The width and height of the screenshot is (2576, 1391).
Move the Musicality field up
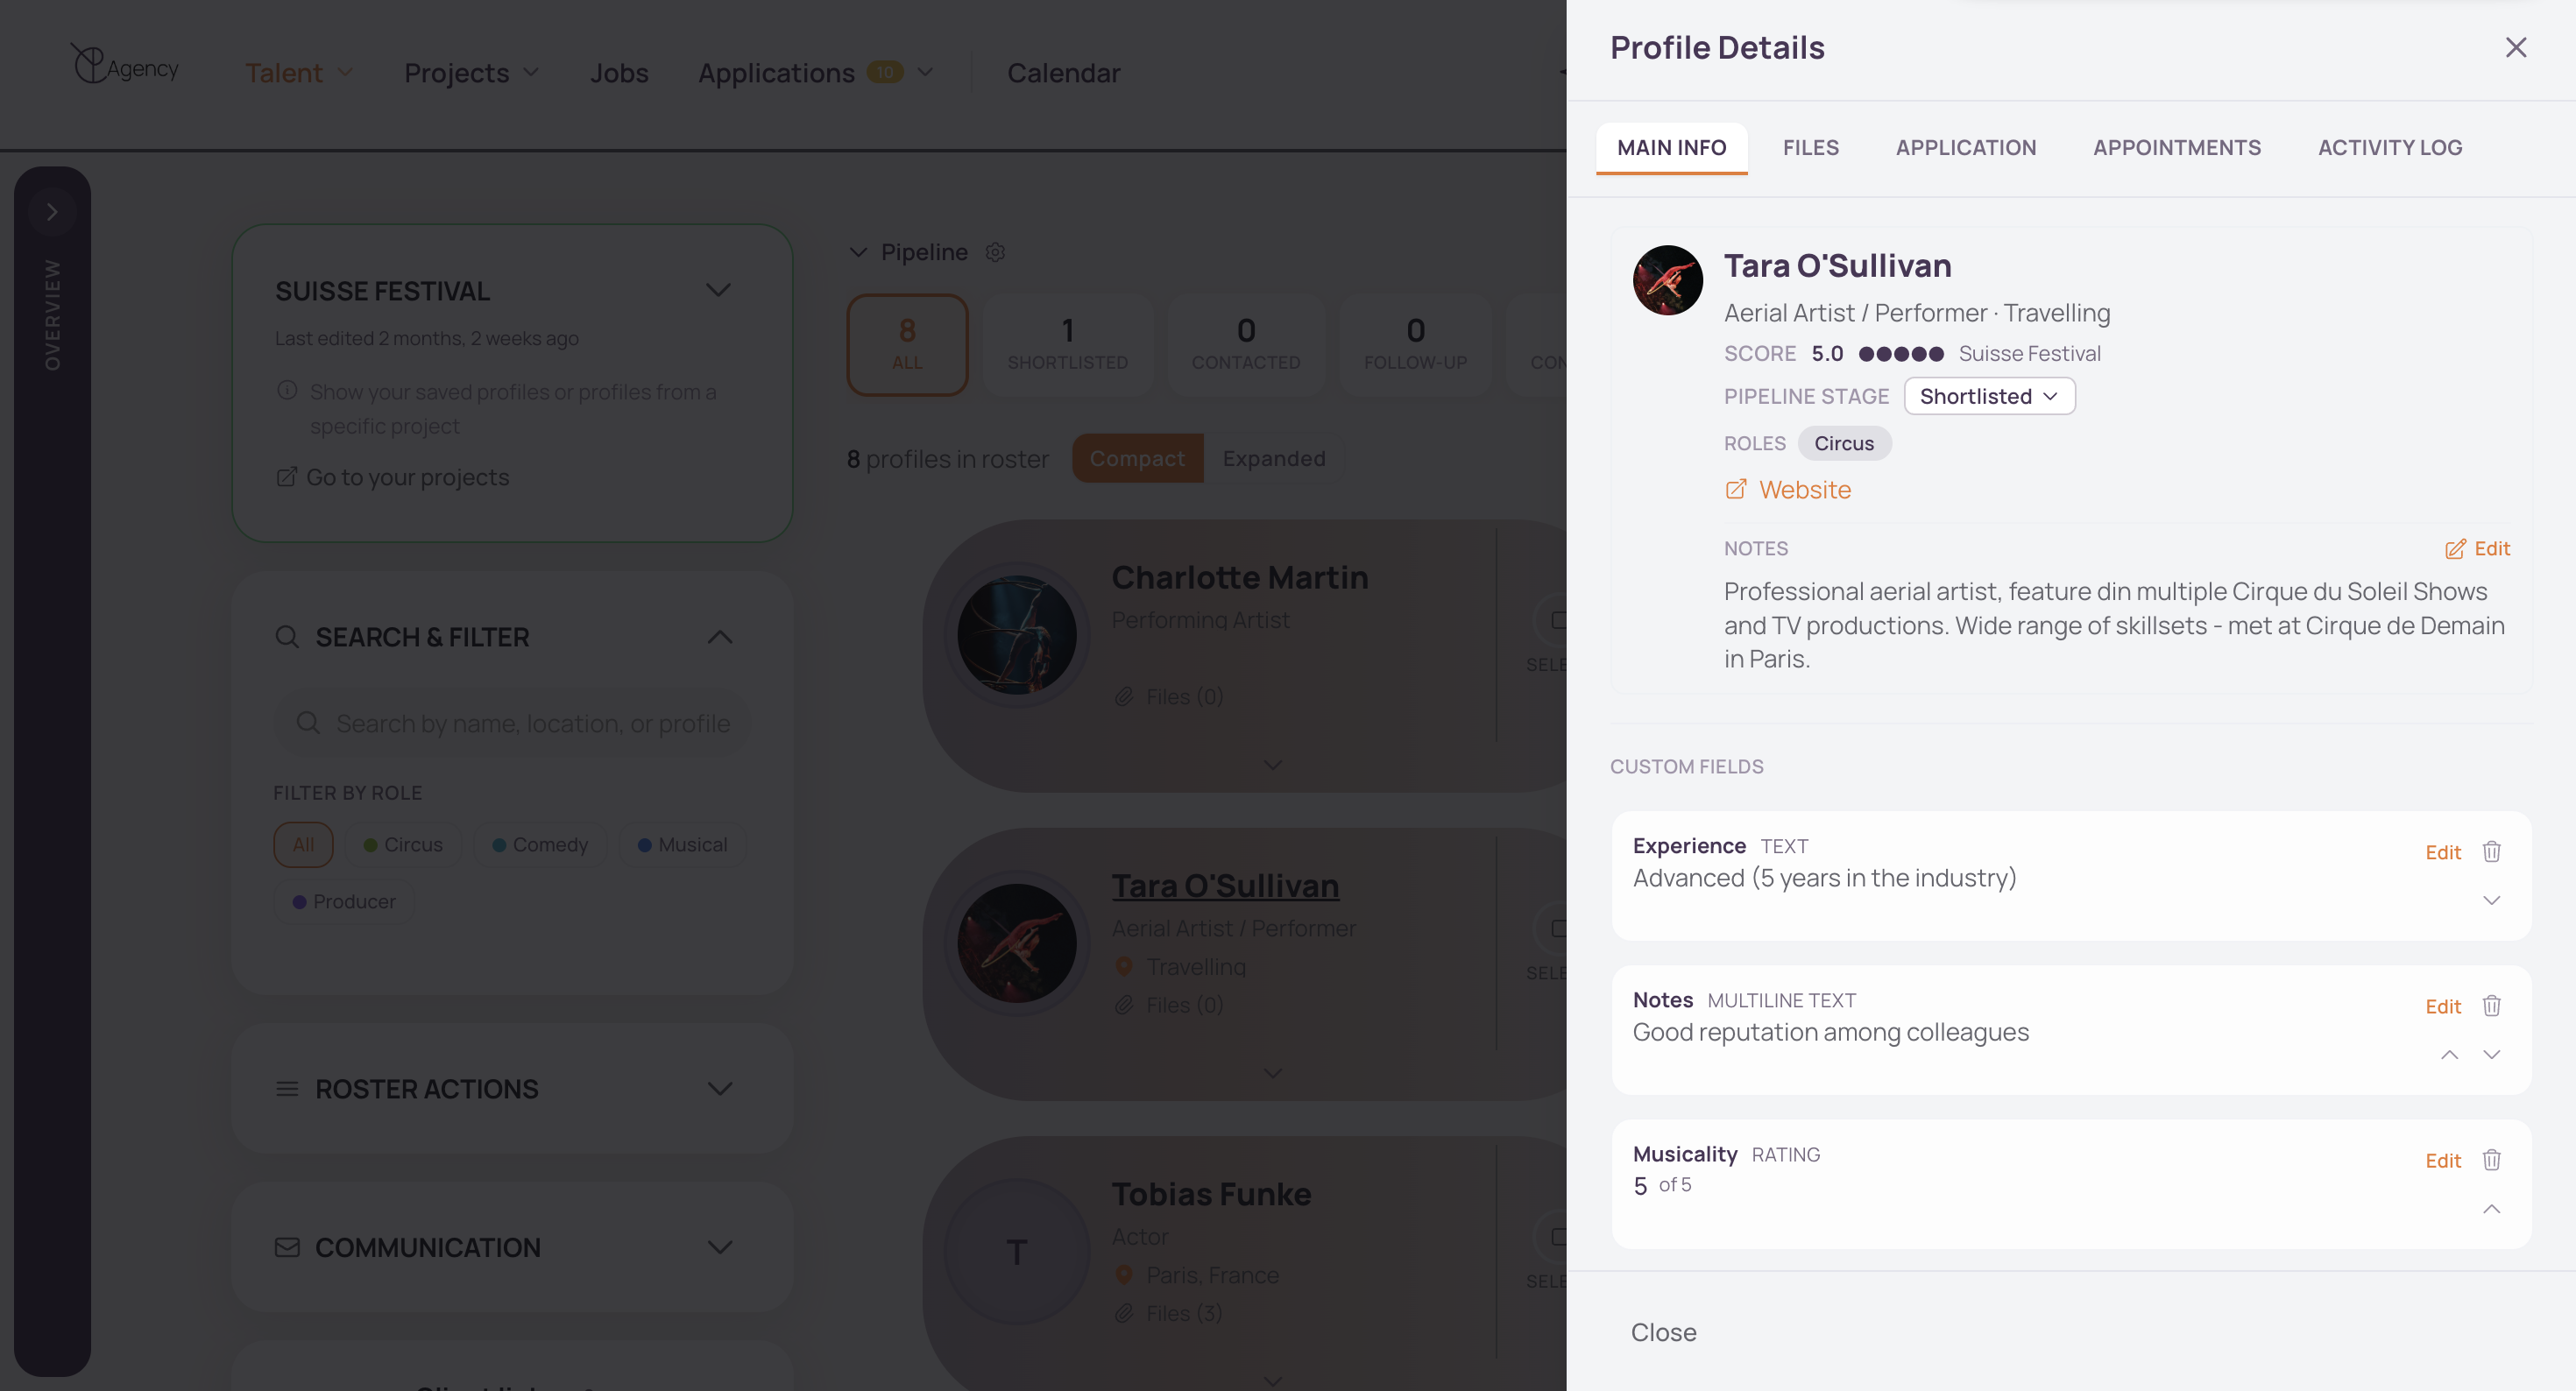pos(2491,1209)
